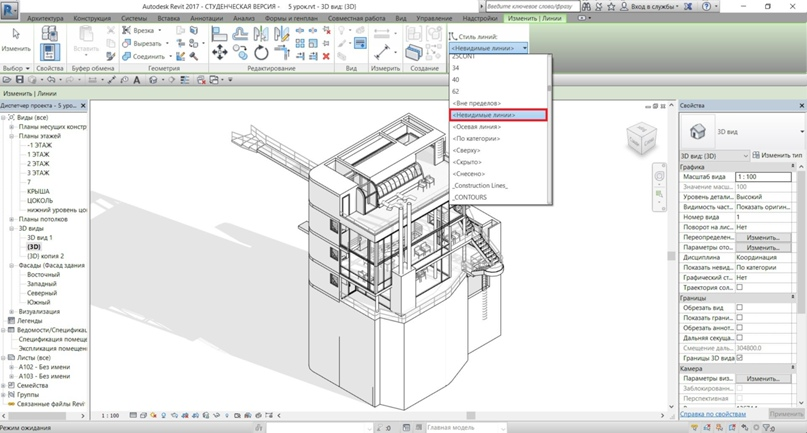Viewport: 807px width, 433px height.
Task: Collapse the 3D виды tree node
Action: pyautogui.click(x=11, y=229)
